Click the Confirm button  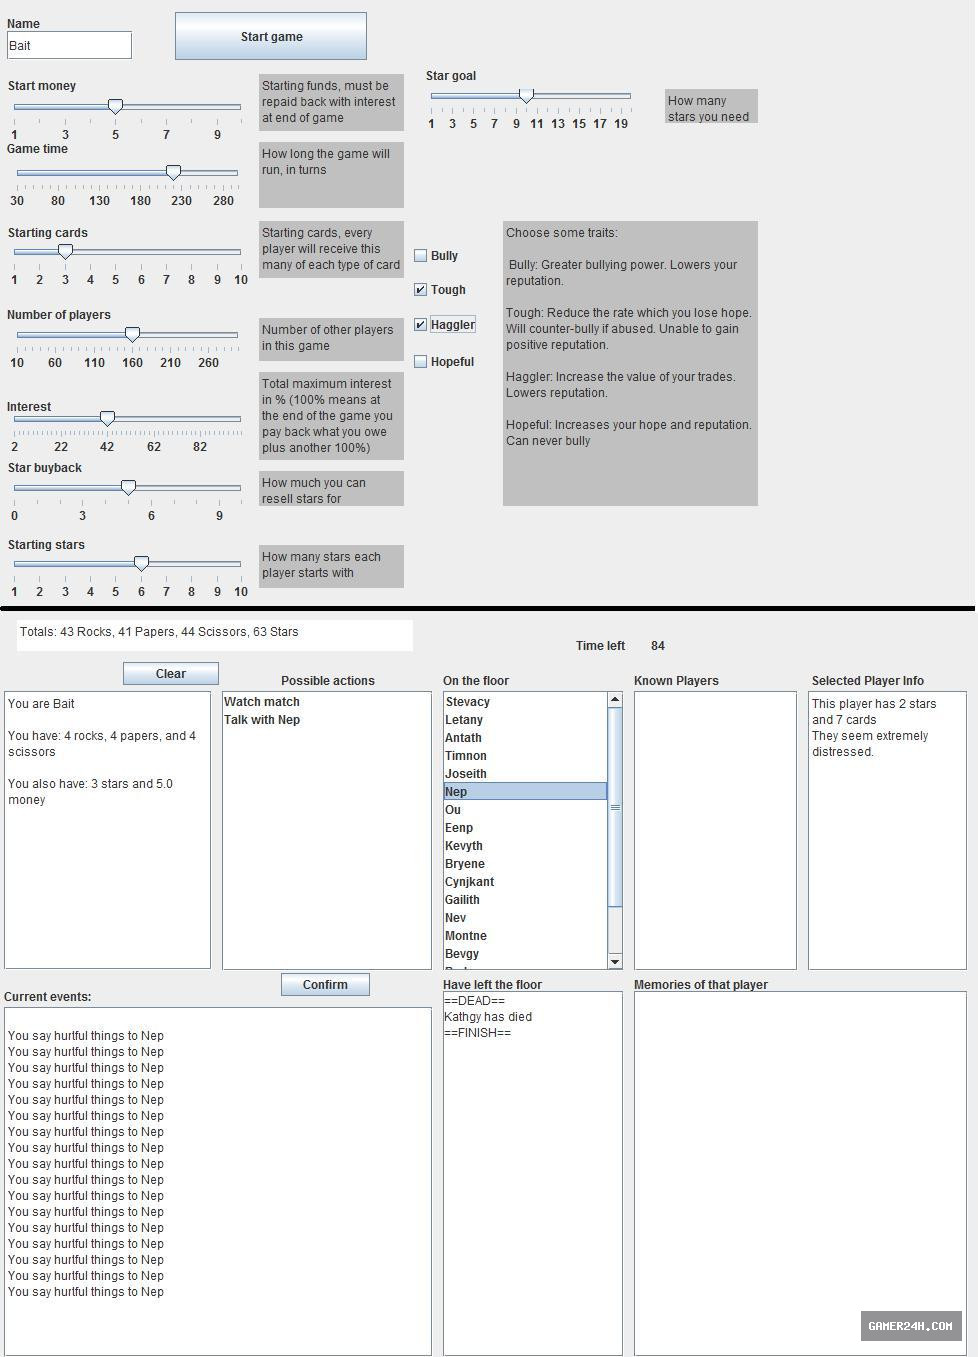pos(325,985)
